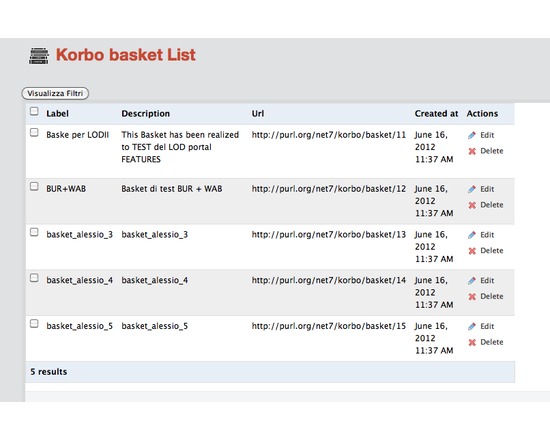Click the URL ending in basket/11
This screenshot has height=440, width=550.
click(x=329, y=135)
